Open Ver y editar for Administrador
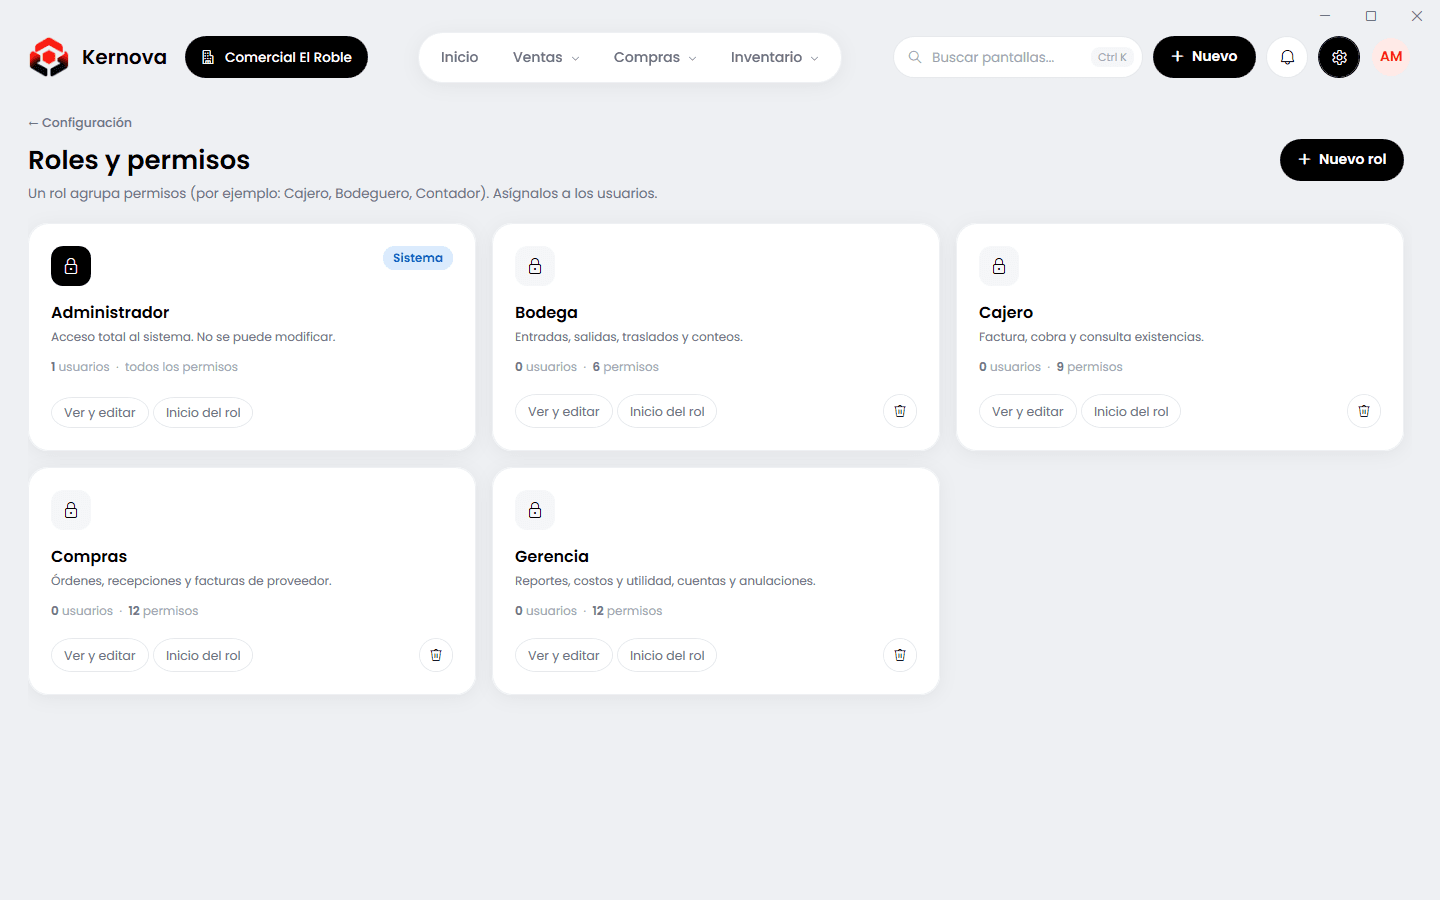Image resolution: width=1440 pixels, height=900 pixels. [100, 412]
